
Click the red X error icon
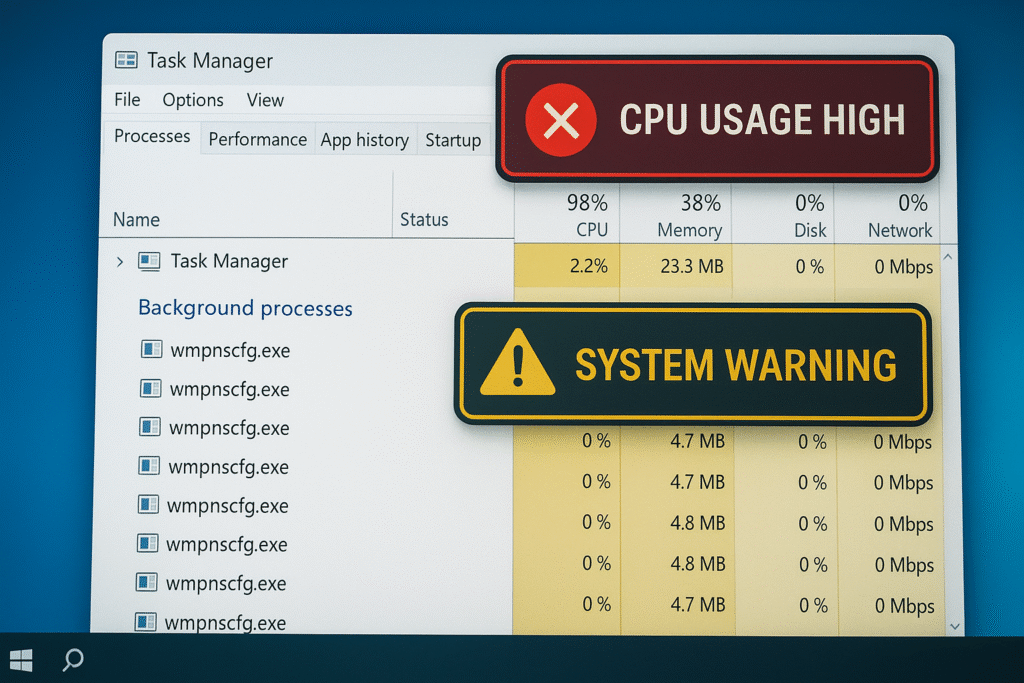(561, 121)
